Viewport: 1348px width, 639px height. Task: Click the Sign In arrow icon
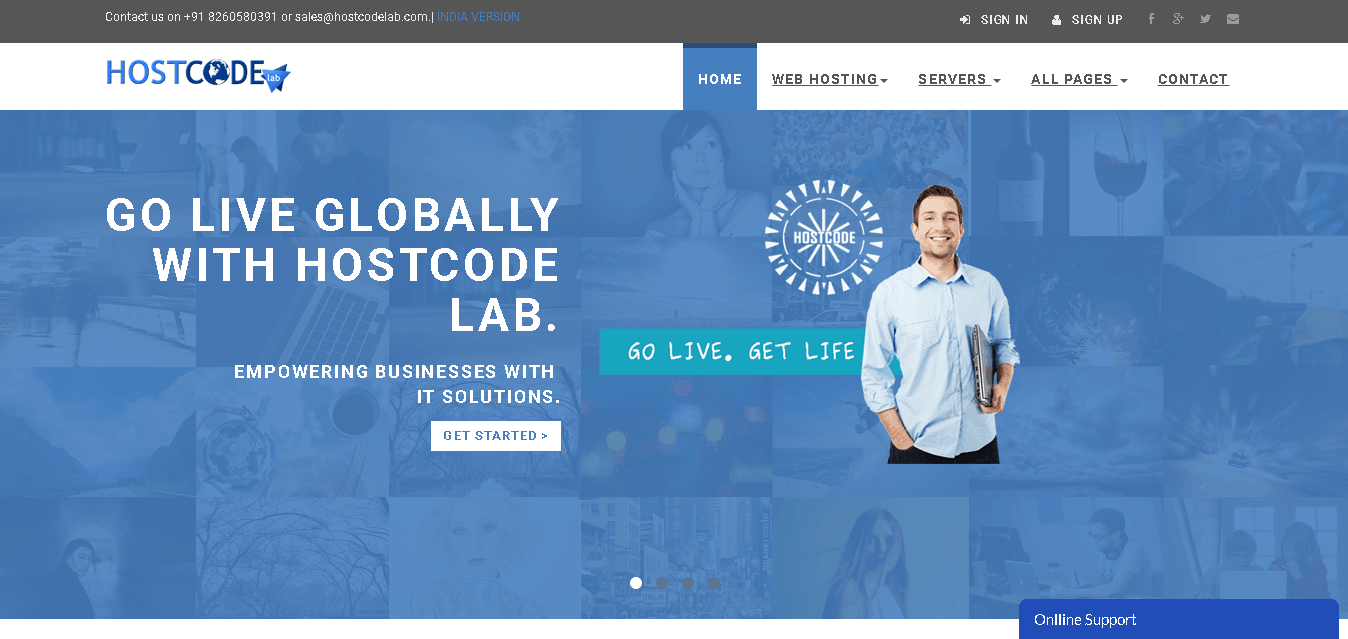click(x=965, y=20)
